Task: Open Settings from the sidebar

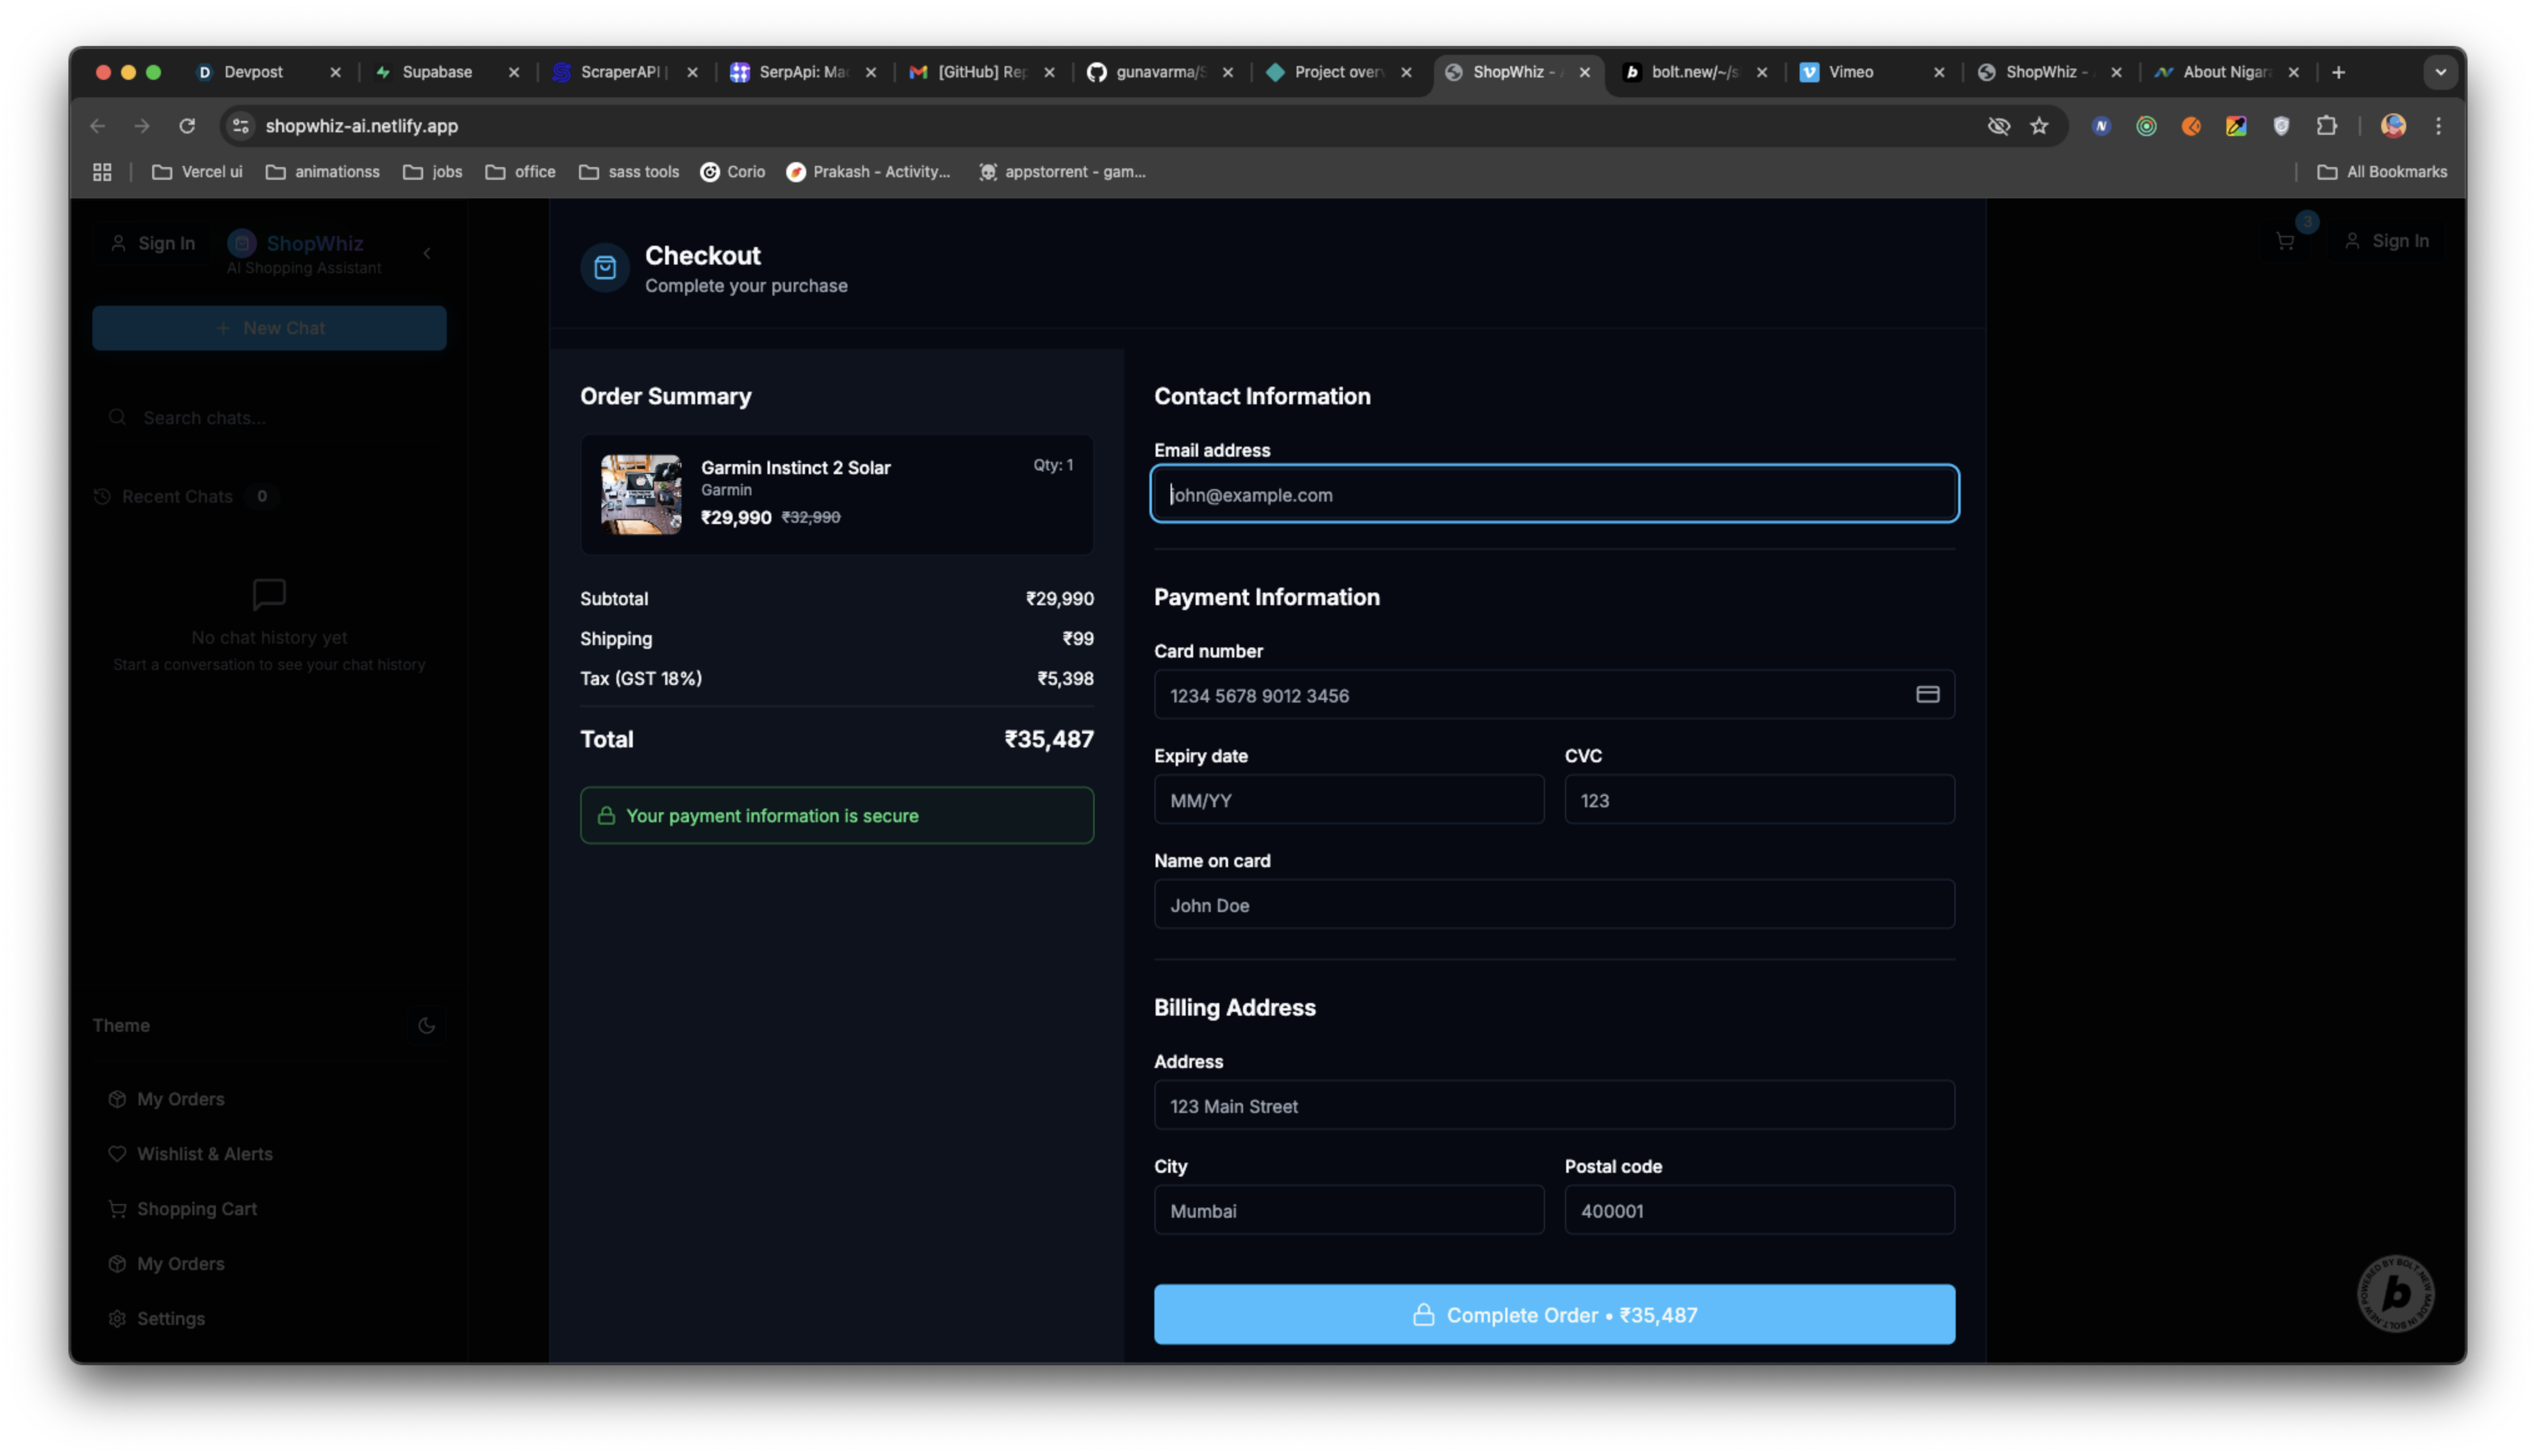Action: [170, 1318]
